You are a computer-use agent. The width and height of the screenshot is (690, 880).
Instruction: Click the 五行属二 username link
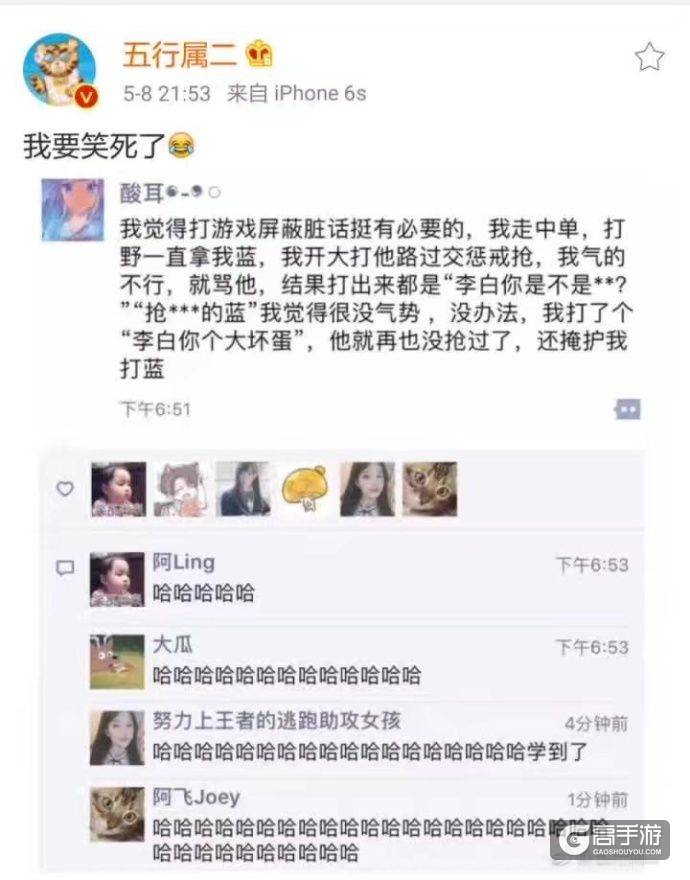click(180, 56)
